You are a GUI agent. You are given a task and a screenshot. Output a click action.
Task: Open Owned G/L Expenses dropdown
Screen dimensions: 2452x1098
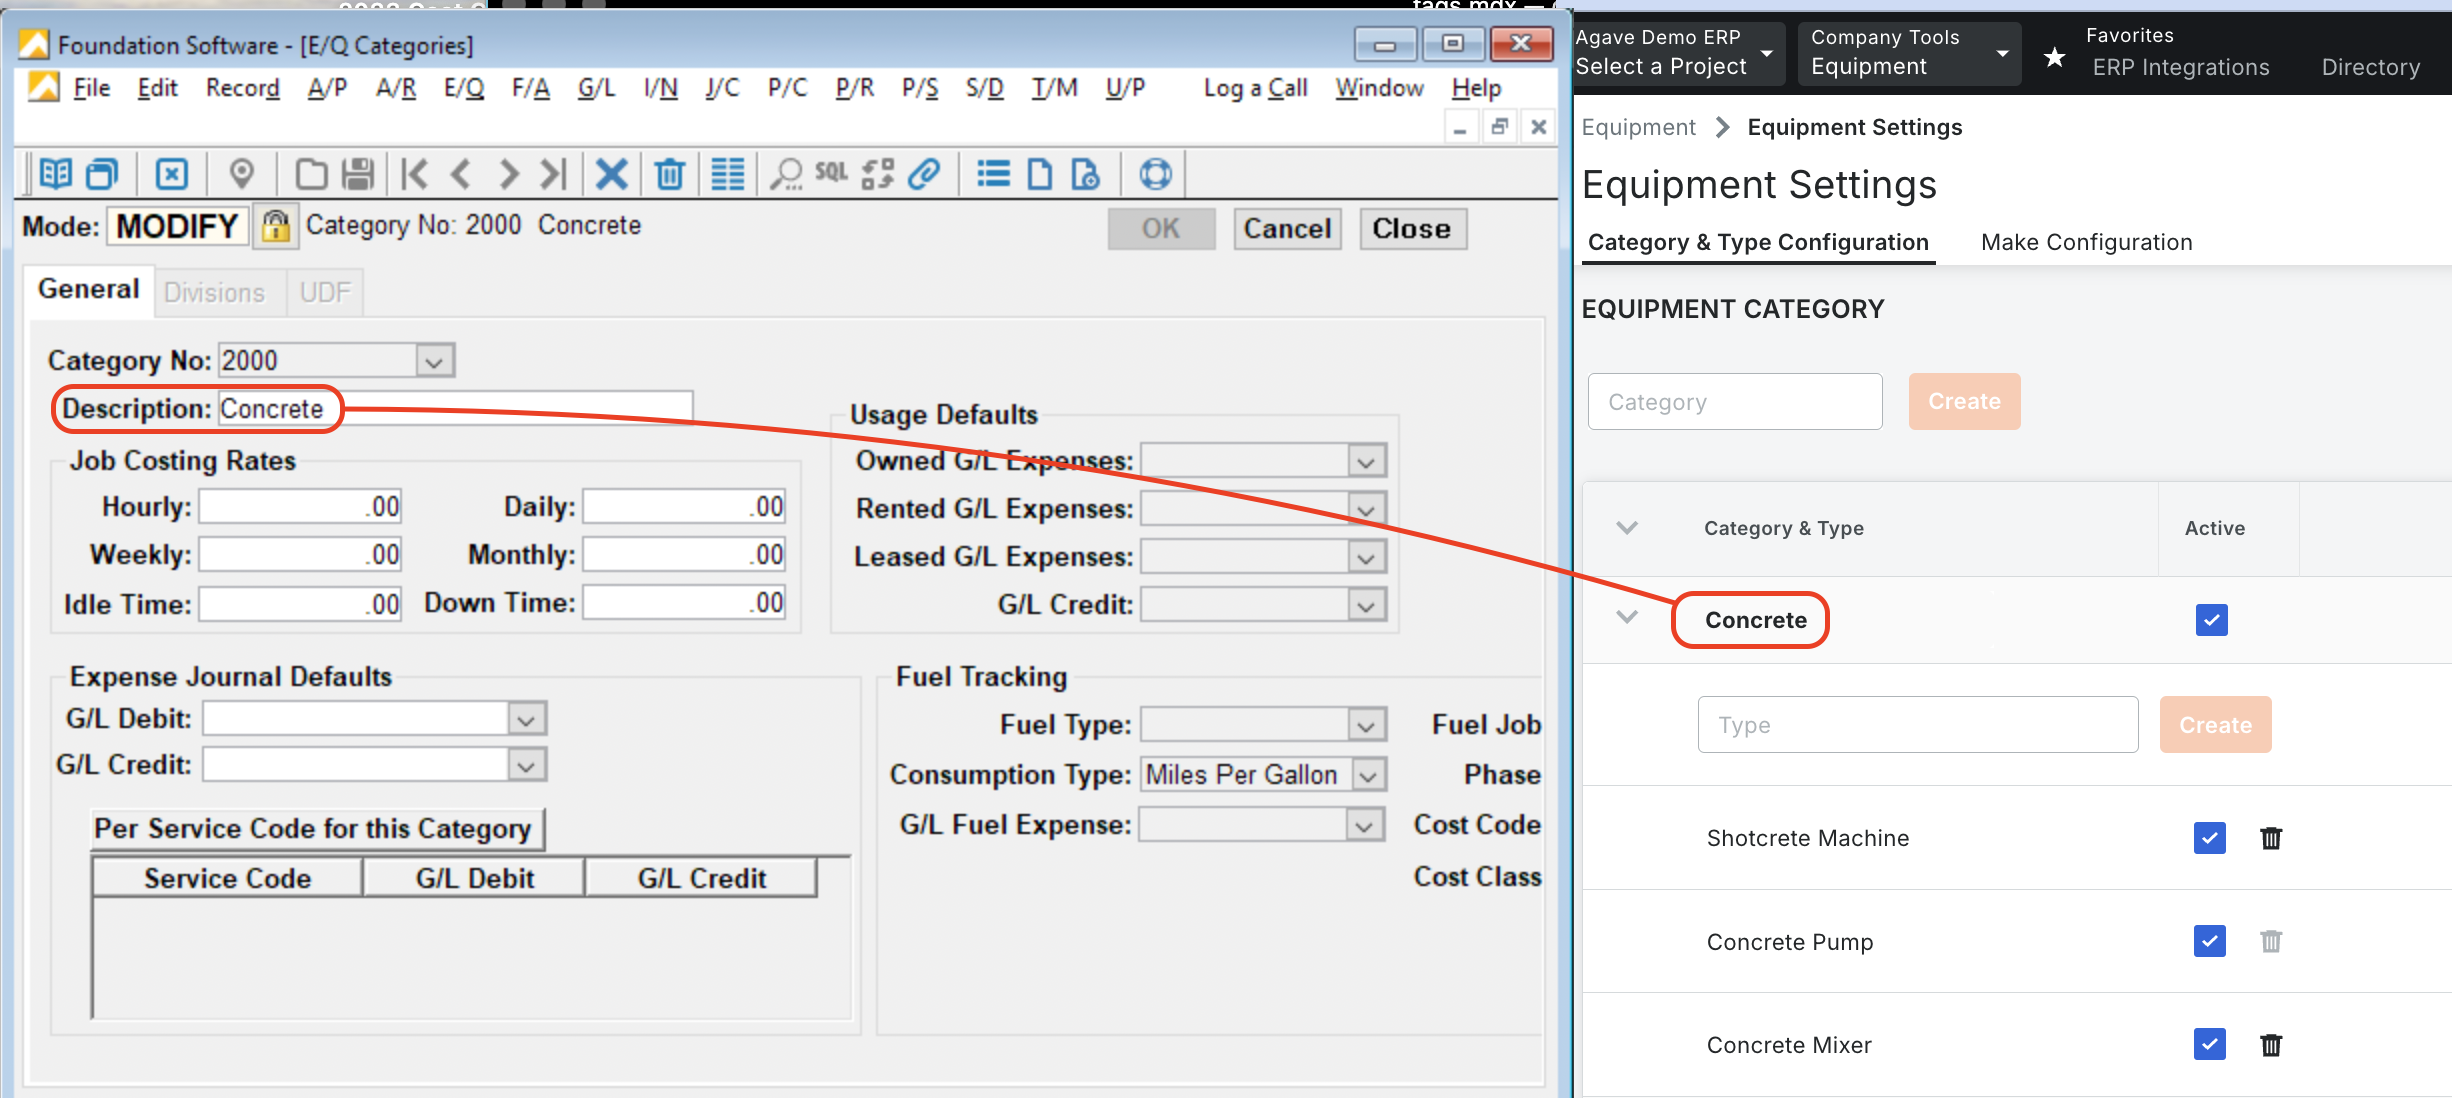coord(1366,461)
